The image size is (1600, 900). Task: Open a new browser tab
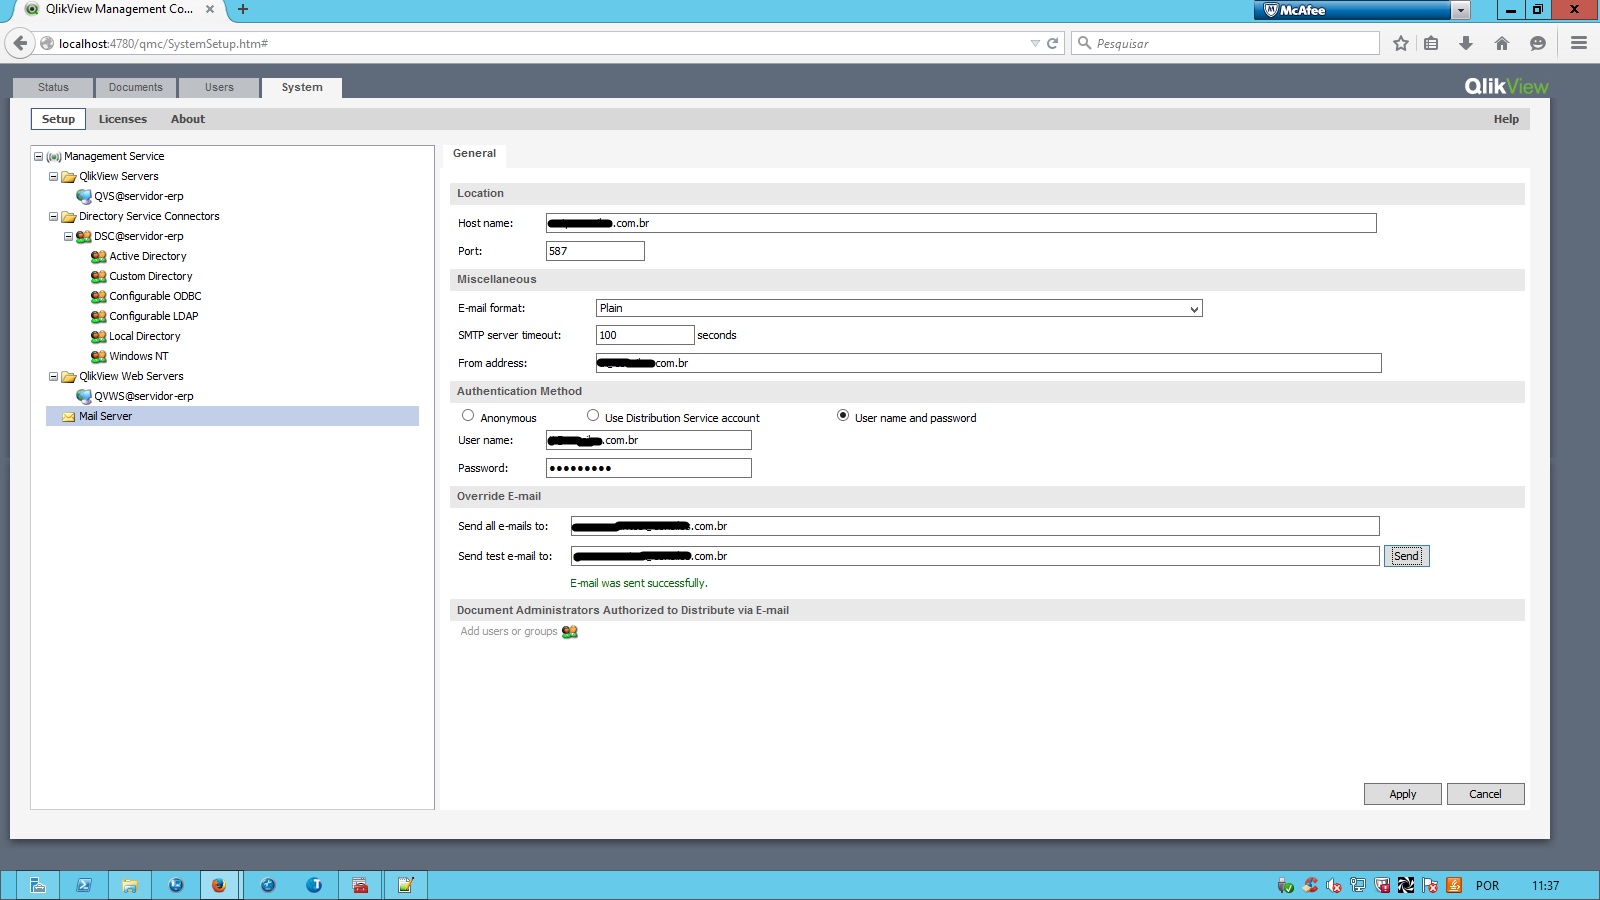[x=242, y=9]
